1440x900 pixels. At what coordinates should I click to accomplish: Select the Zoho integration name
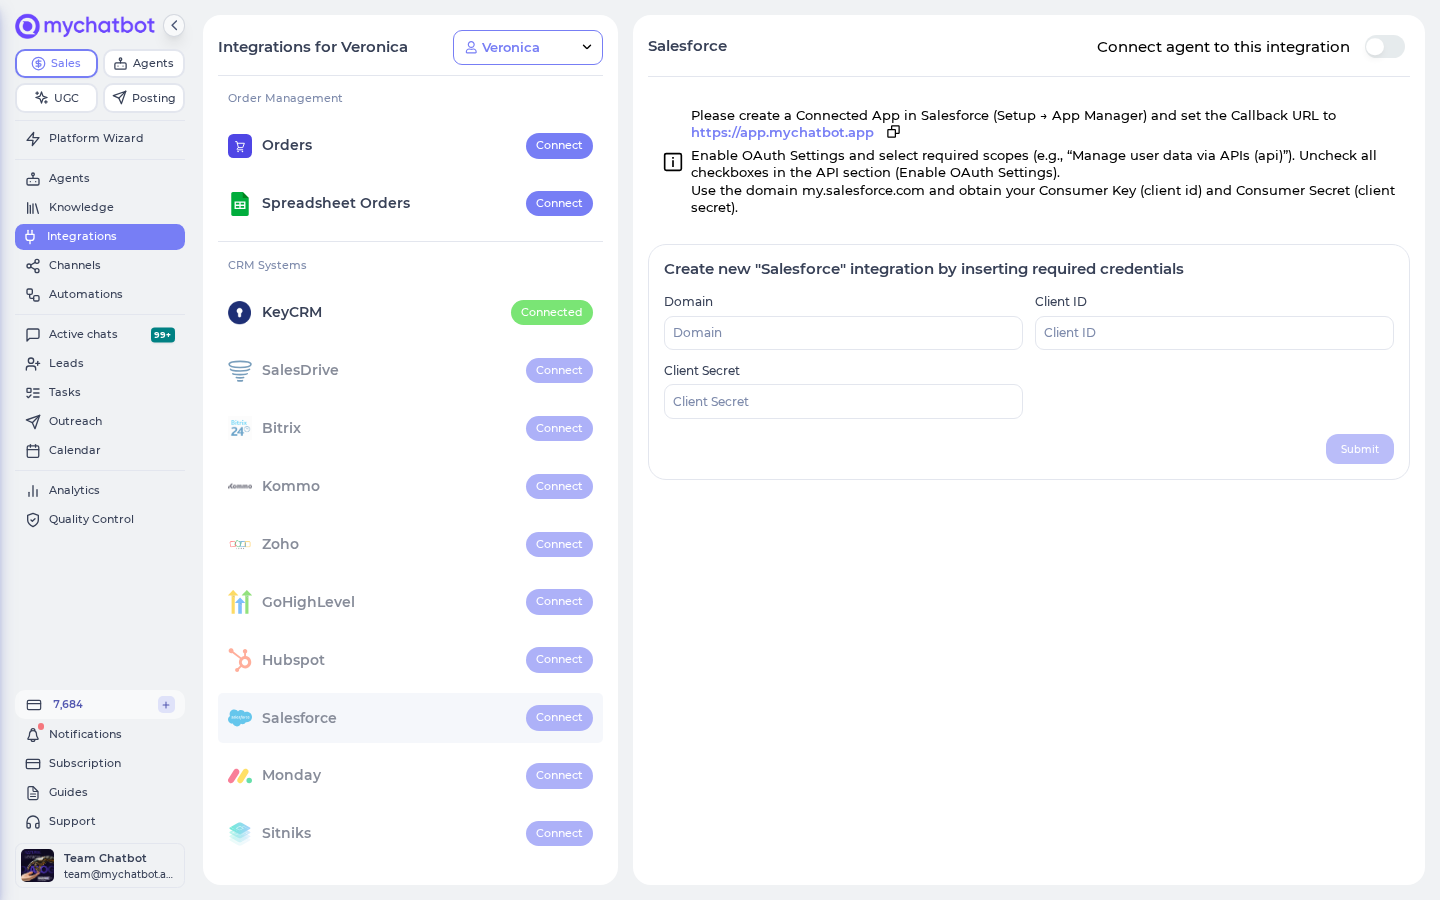(280, 544)
